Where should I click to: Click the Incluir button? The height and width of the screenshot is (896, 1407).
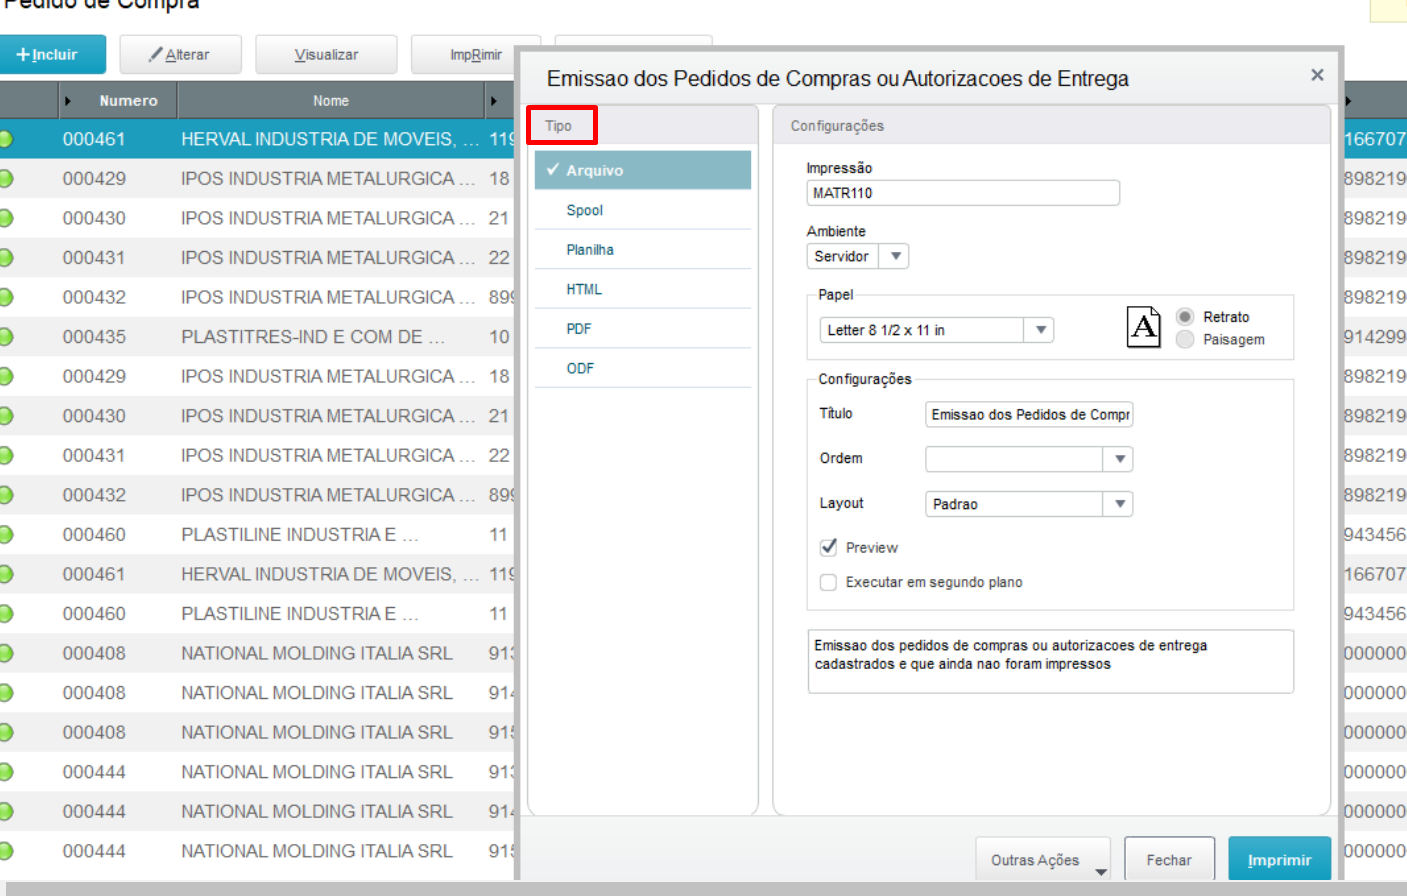click(52, 55)
